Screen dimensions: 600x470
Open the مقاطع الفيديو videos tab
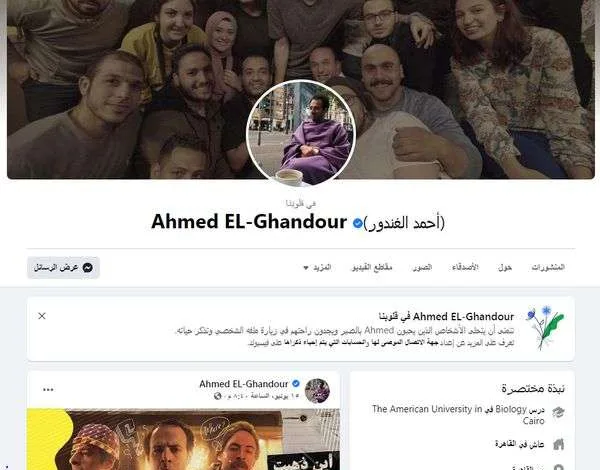click(x=372, y=267)
